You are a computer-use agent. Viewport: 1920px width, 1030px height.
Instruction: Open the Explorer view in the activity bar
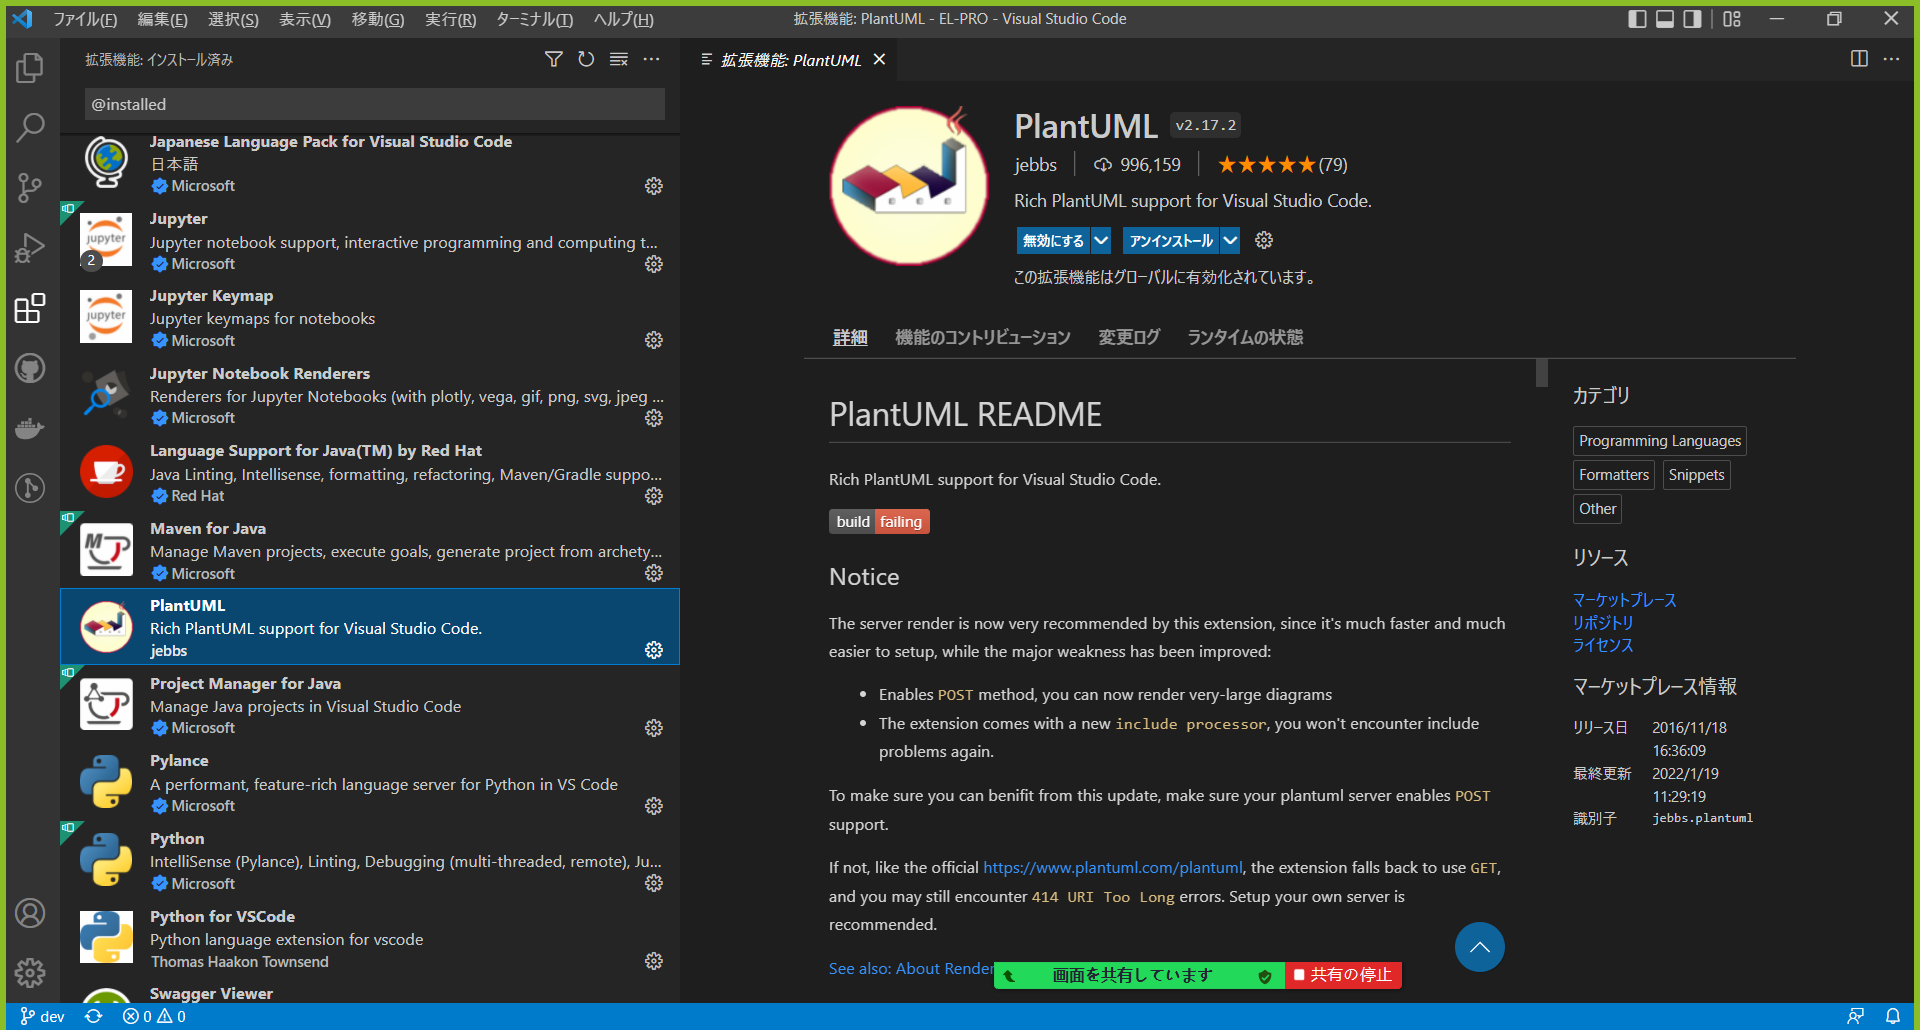pyautogui.click(x=30, y=68)
